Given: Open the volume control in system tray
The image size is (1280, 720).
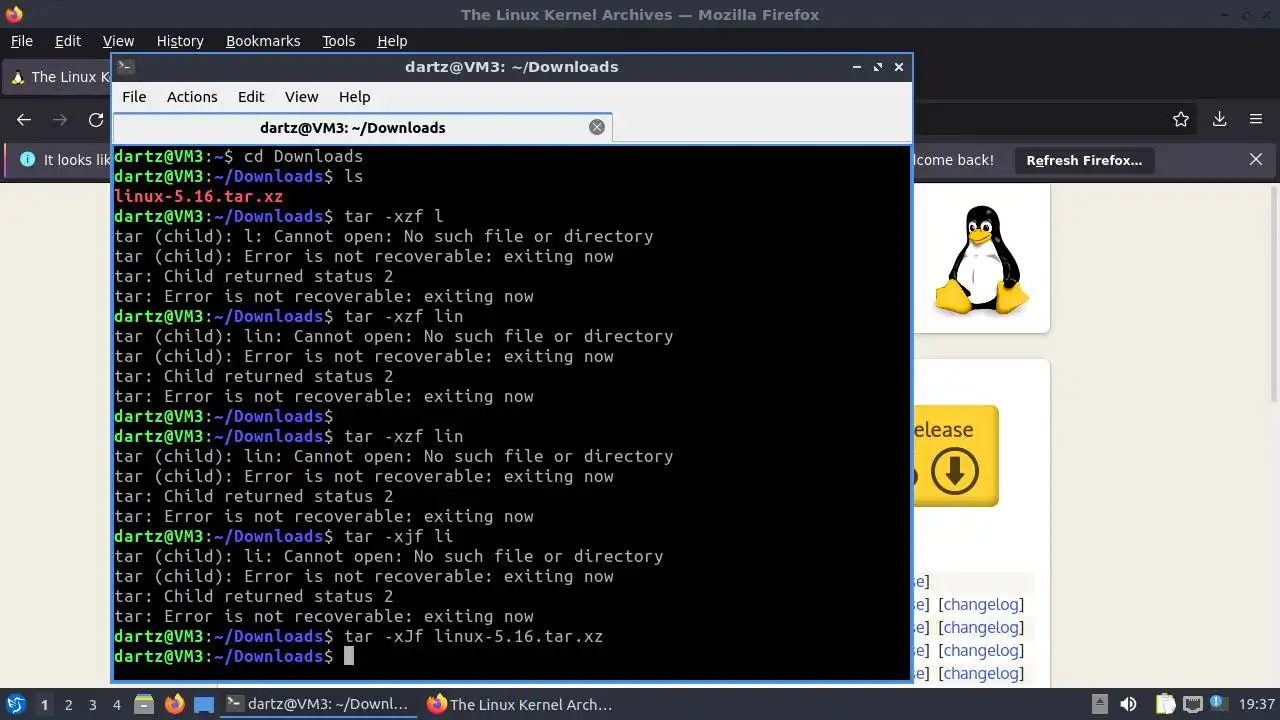Looking at the screenshot, I should coord(1128,704).
